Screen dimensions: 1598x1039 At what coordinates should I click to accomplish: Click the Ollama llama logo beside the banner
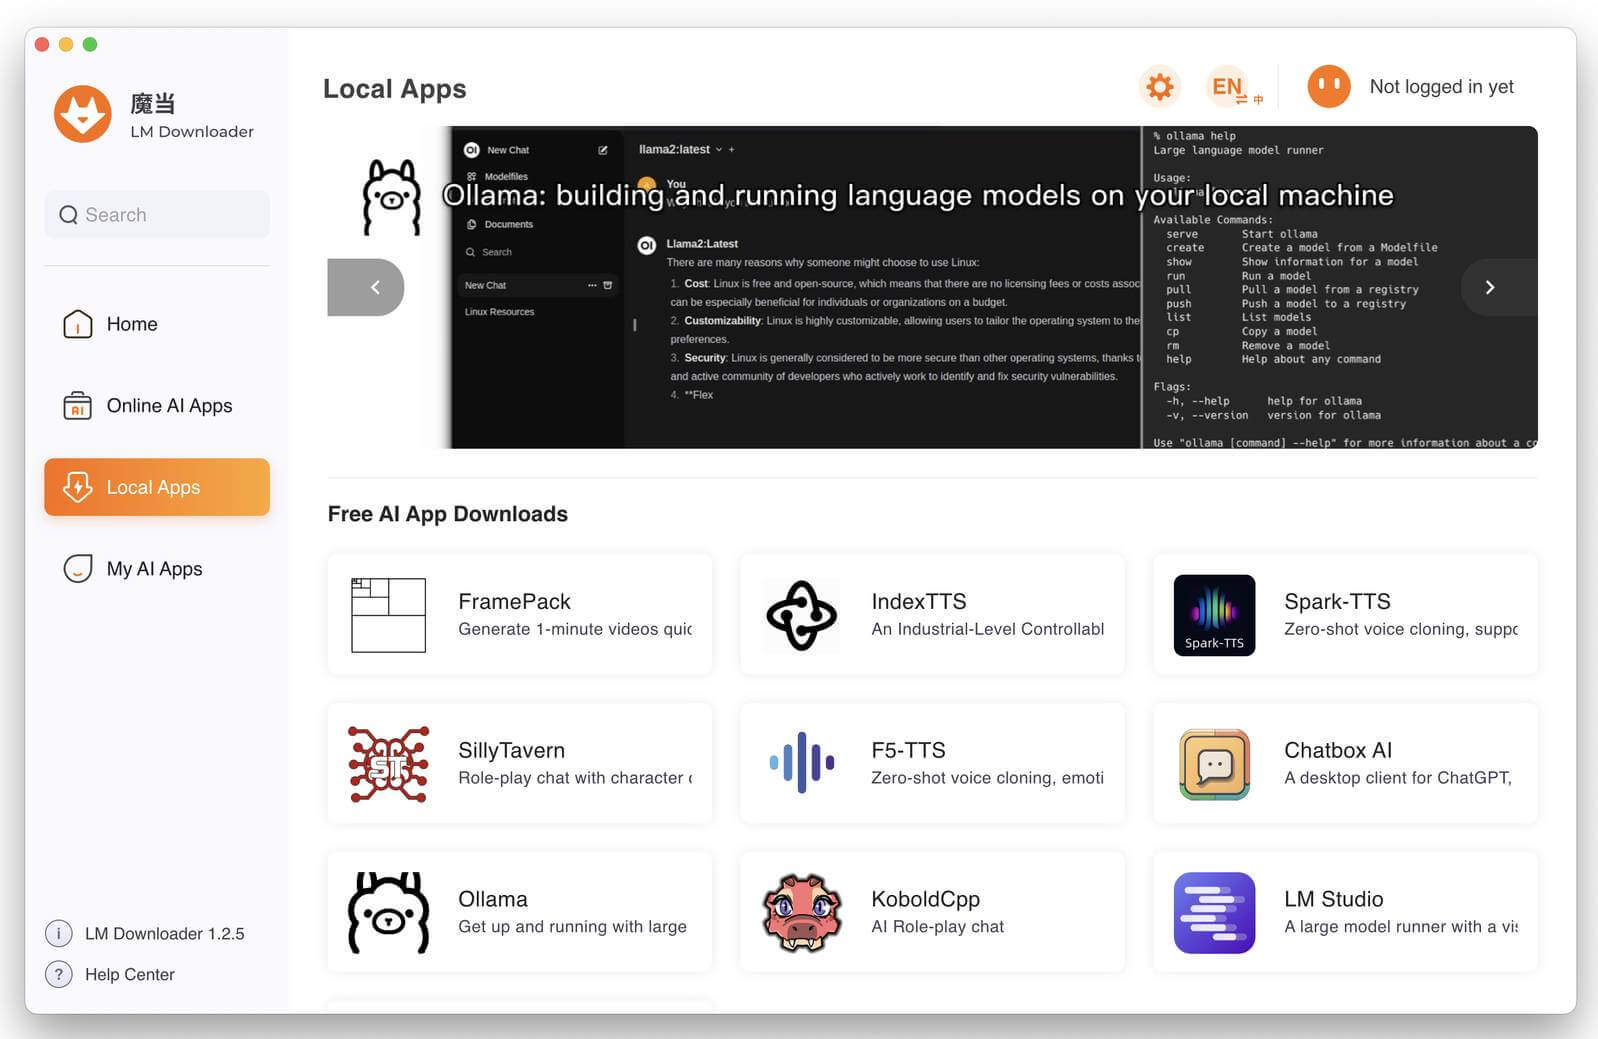391,197
